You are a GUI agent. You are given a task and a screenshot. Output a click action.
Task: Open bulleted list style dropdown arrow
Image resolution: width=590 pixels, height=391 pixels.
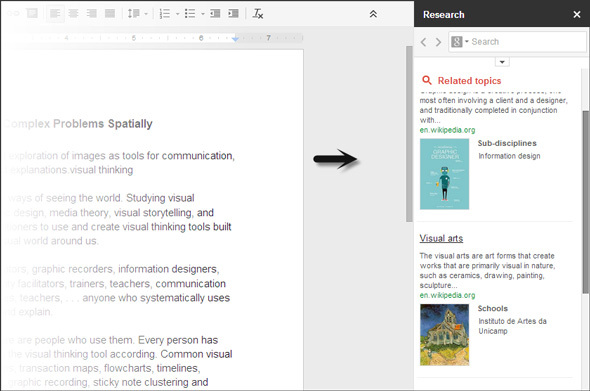pyautogui.click(x=203, y=14)
